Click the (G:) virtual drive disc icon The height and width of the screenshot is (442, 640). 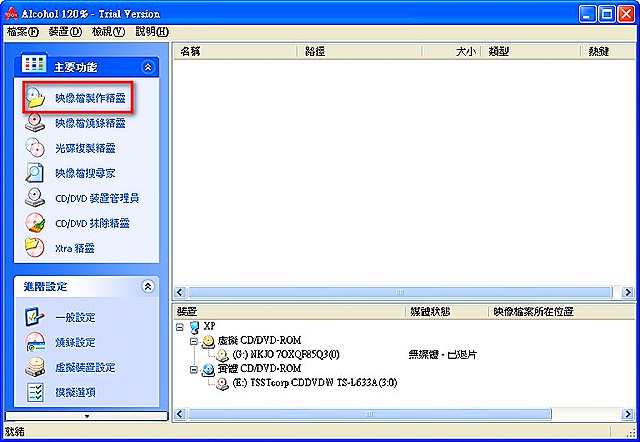click(x=222, y=355)
